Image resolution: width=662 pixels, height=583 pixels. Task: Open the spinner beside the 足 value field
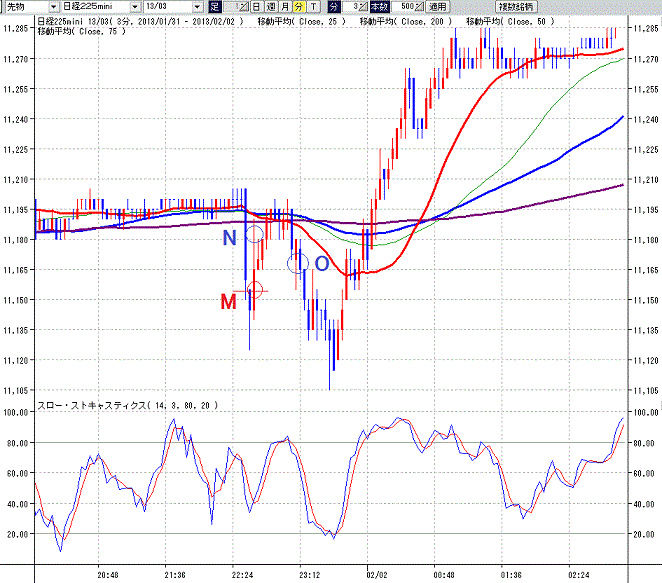[244, 7]
